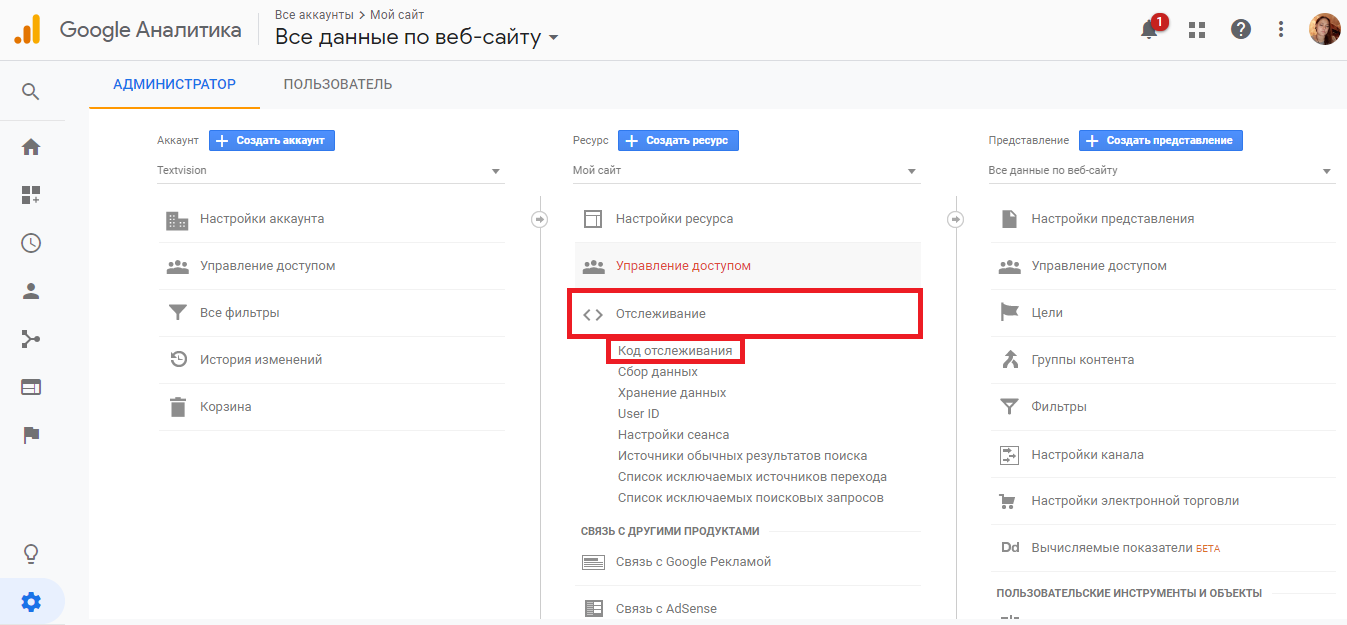Open Conversions flag icon in sidebar
The height and width of the screenshot is (625, 1347).
click(x=31, y=435)
